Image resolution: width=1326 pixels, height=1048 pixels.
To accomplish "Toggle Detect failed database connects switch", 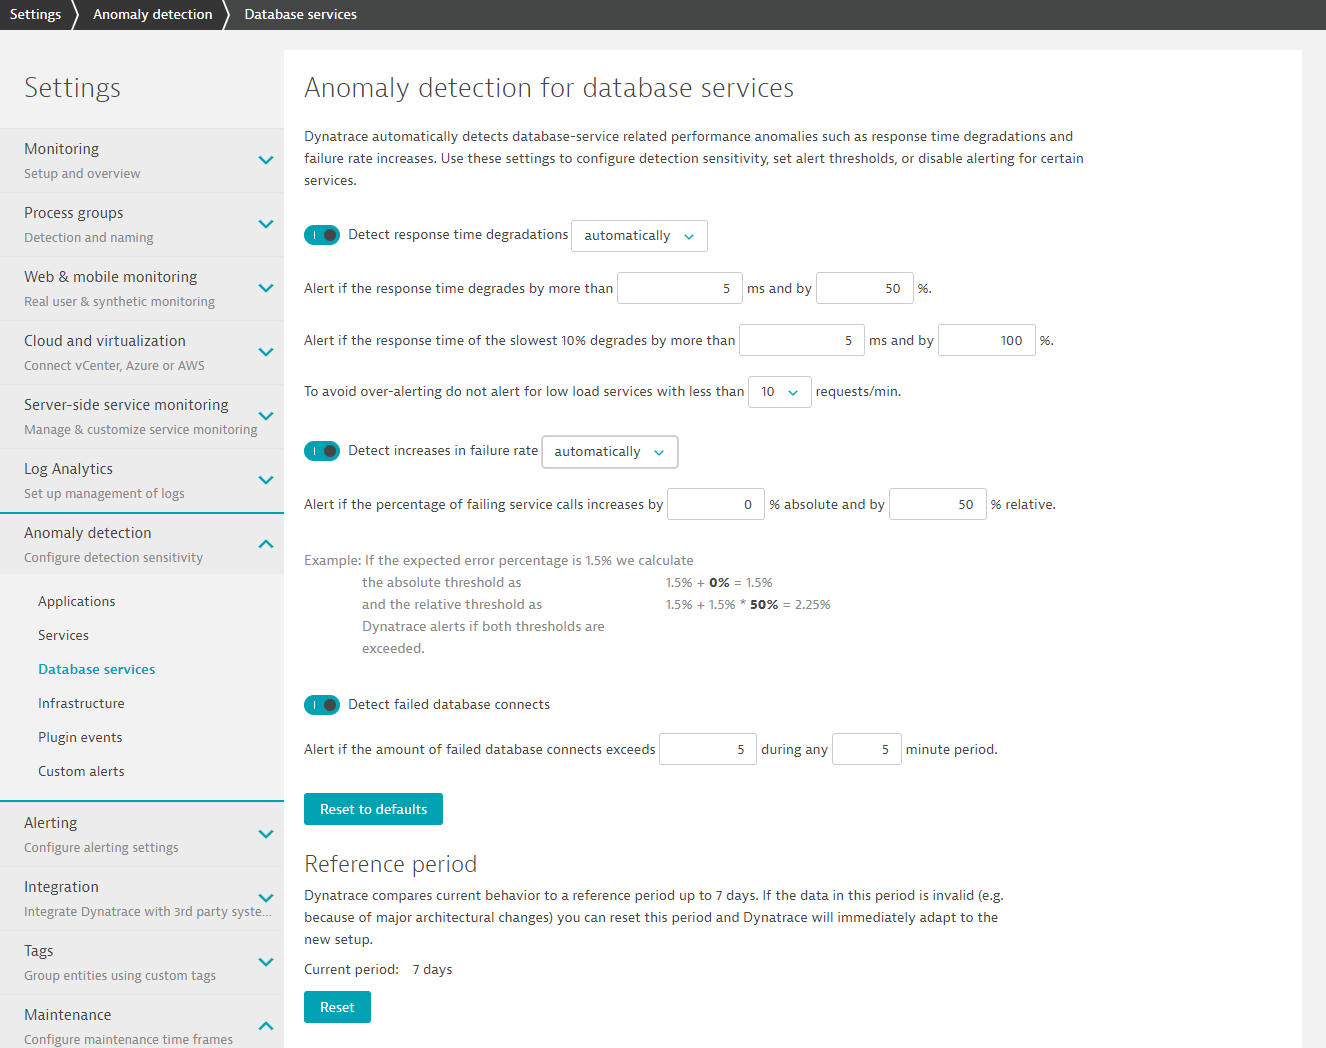I will (x=322, y=705).
